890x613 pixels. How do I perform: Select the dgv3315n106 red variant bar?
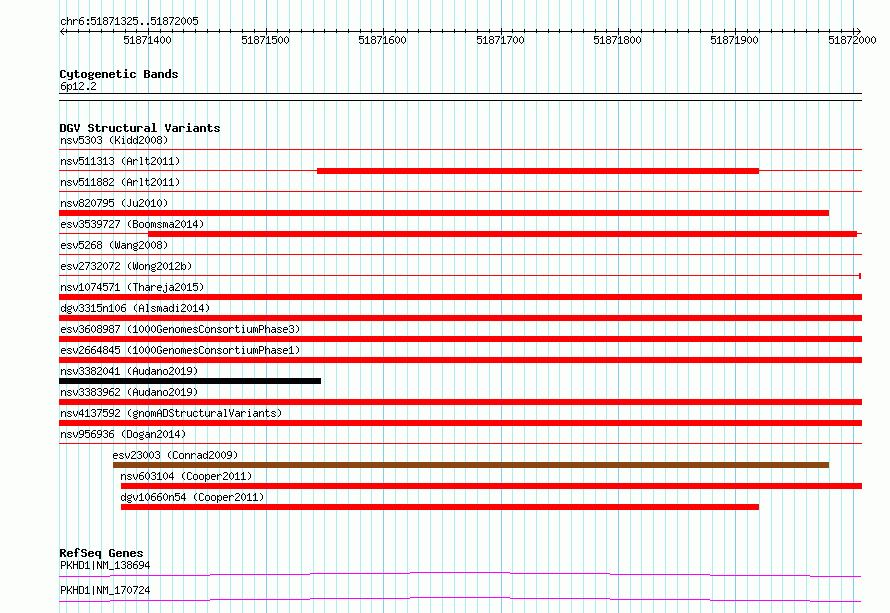pyautogui.click(x=460, y=318)
